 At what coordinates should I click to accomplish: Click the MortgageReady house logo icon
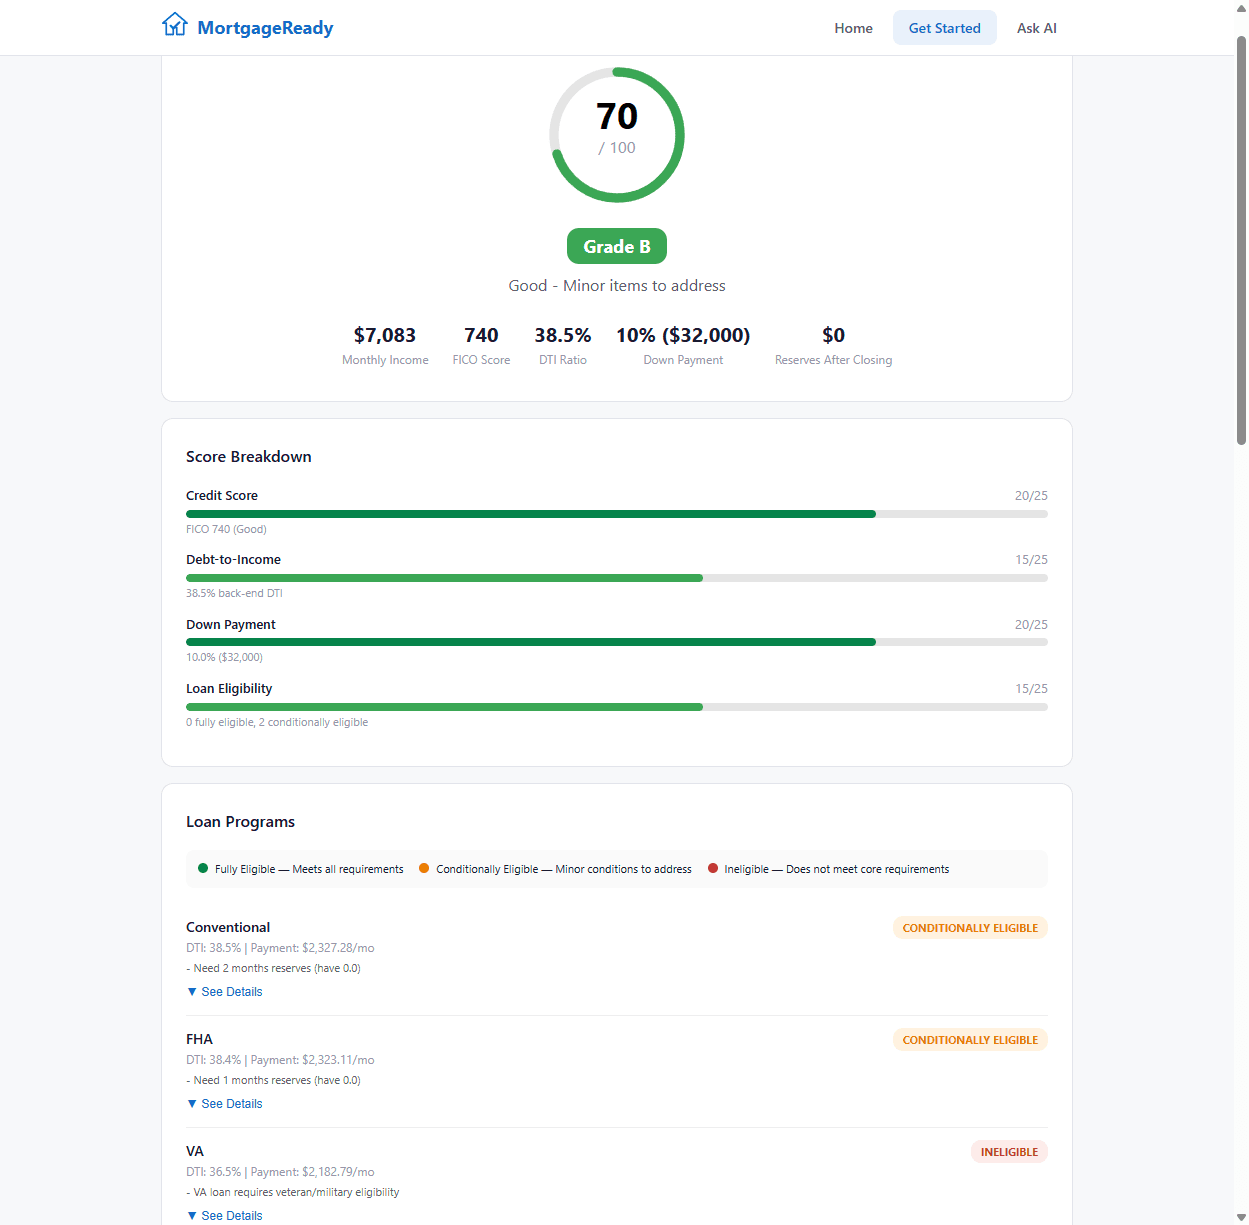pyautogui.click(x=175, y=24)
